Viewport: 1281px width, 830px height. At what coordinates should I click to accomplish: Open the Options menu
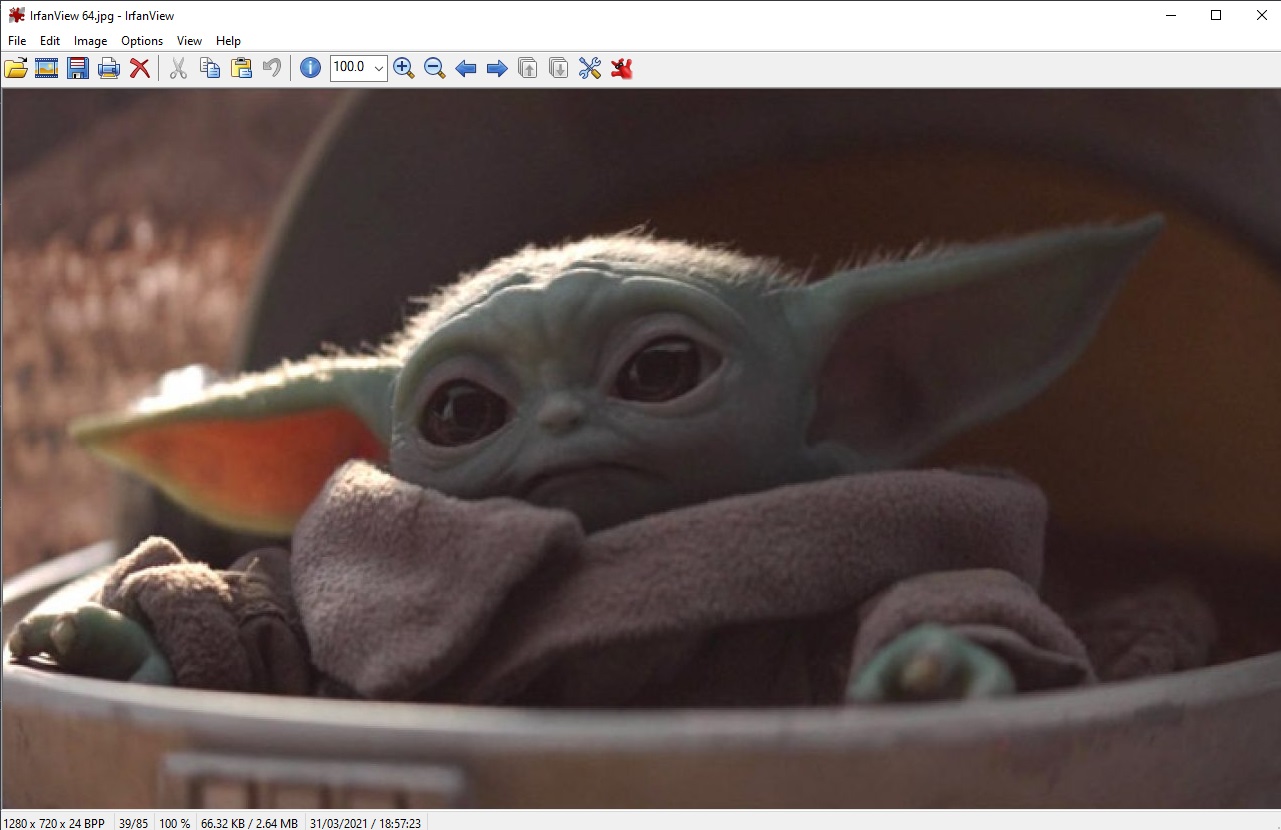click(x=142, y=41)
